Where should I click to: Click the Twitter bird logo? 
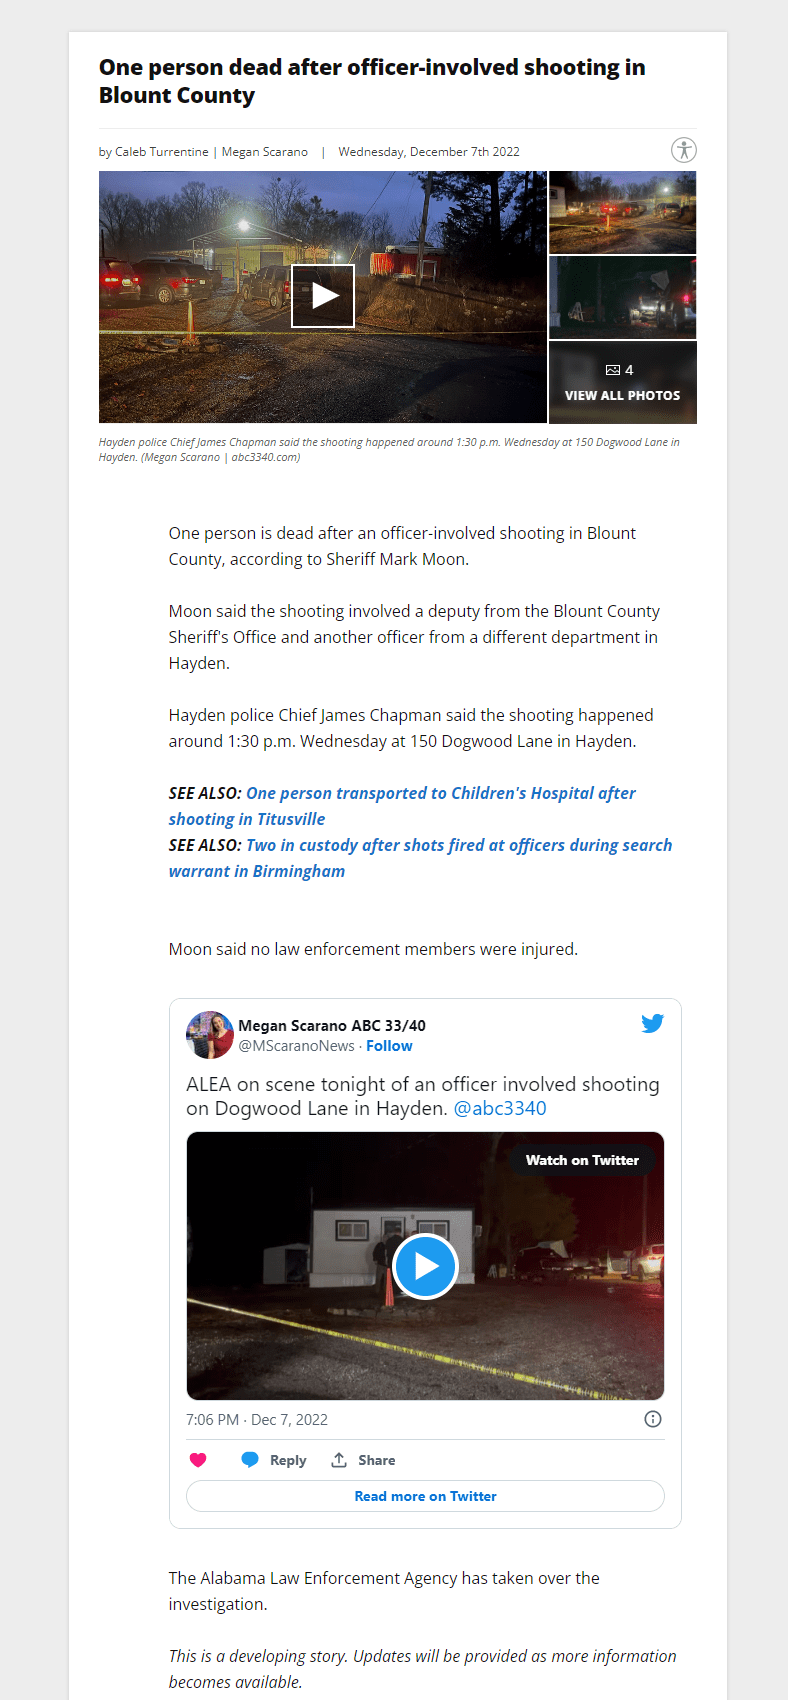pyautogui.click(x=653, y=1023)
